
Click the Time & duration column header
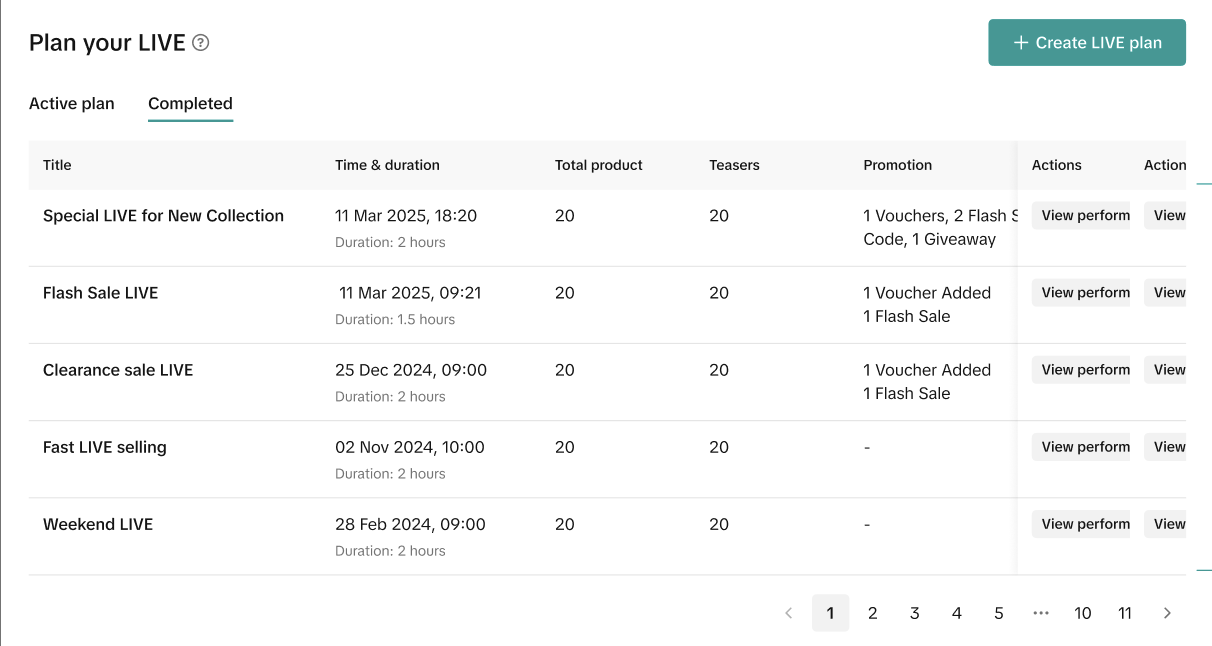click(x=387, y=165)
